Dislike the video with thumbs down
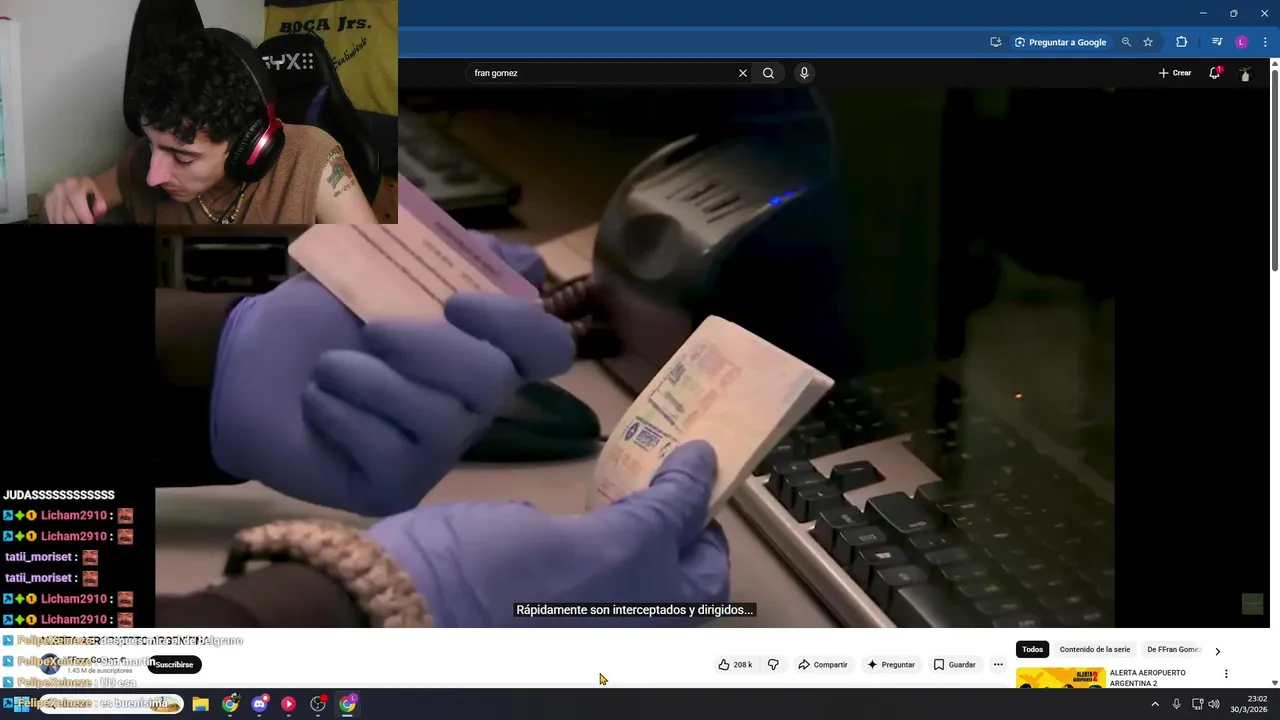 click(773, 664)
